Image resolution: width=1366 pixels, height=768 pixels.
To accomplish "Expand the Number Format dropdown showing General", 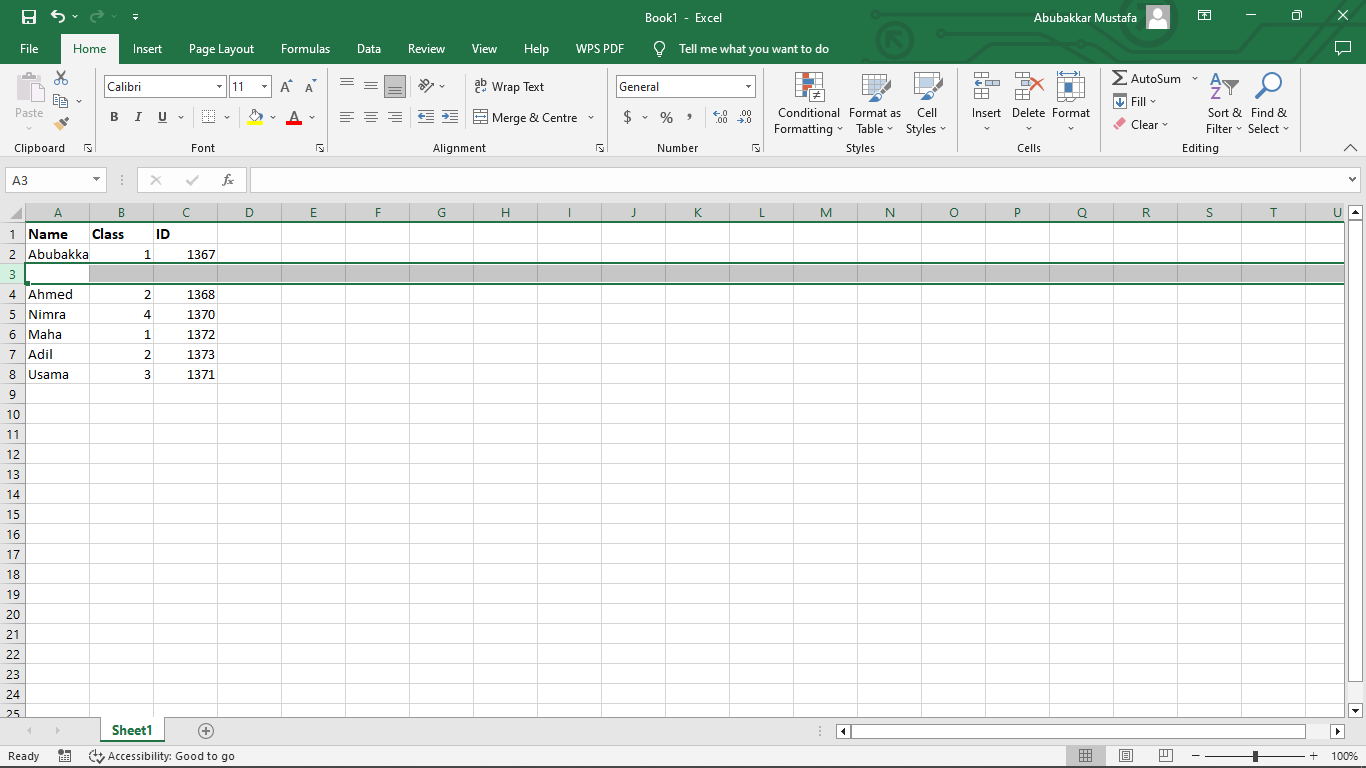I will pyautogui.click(x=746, y=87).
